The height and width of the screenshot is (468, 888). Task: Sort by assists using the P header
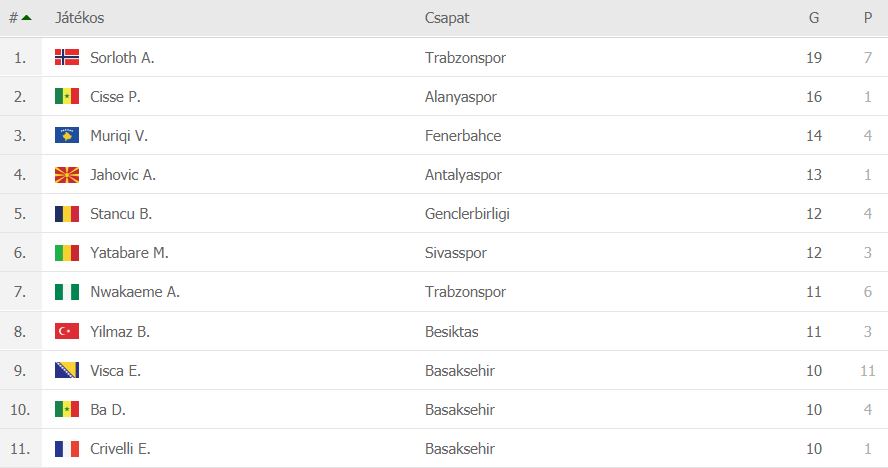[x=868, y=18]
